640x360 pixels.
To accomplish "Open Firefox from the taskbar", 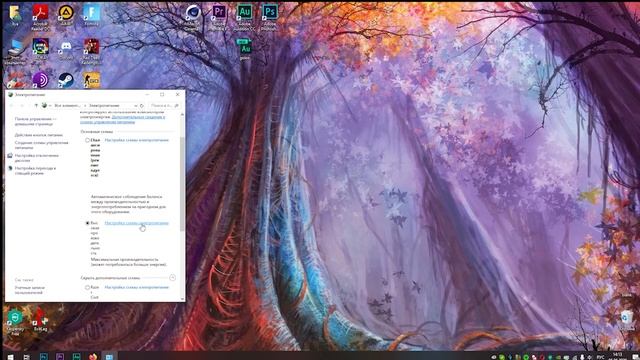I will coord(93,356).
